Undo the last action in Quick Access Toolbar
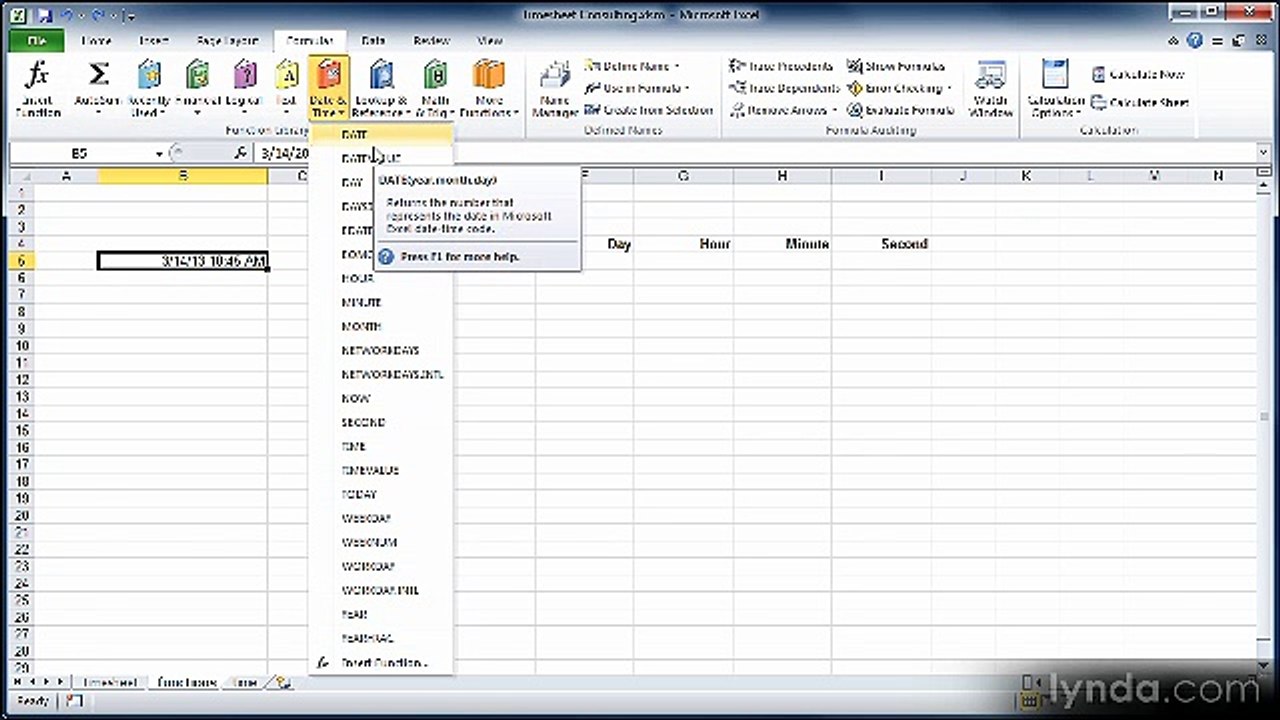The width and height of the screenshot is (1280, 720). tap(66, 15)
